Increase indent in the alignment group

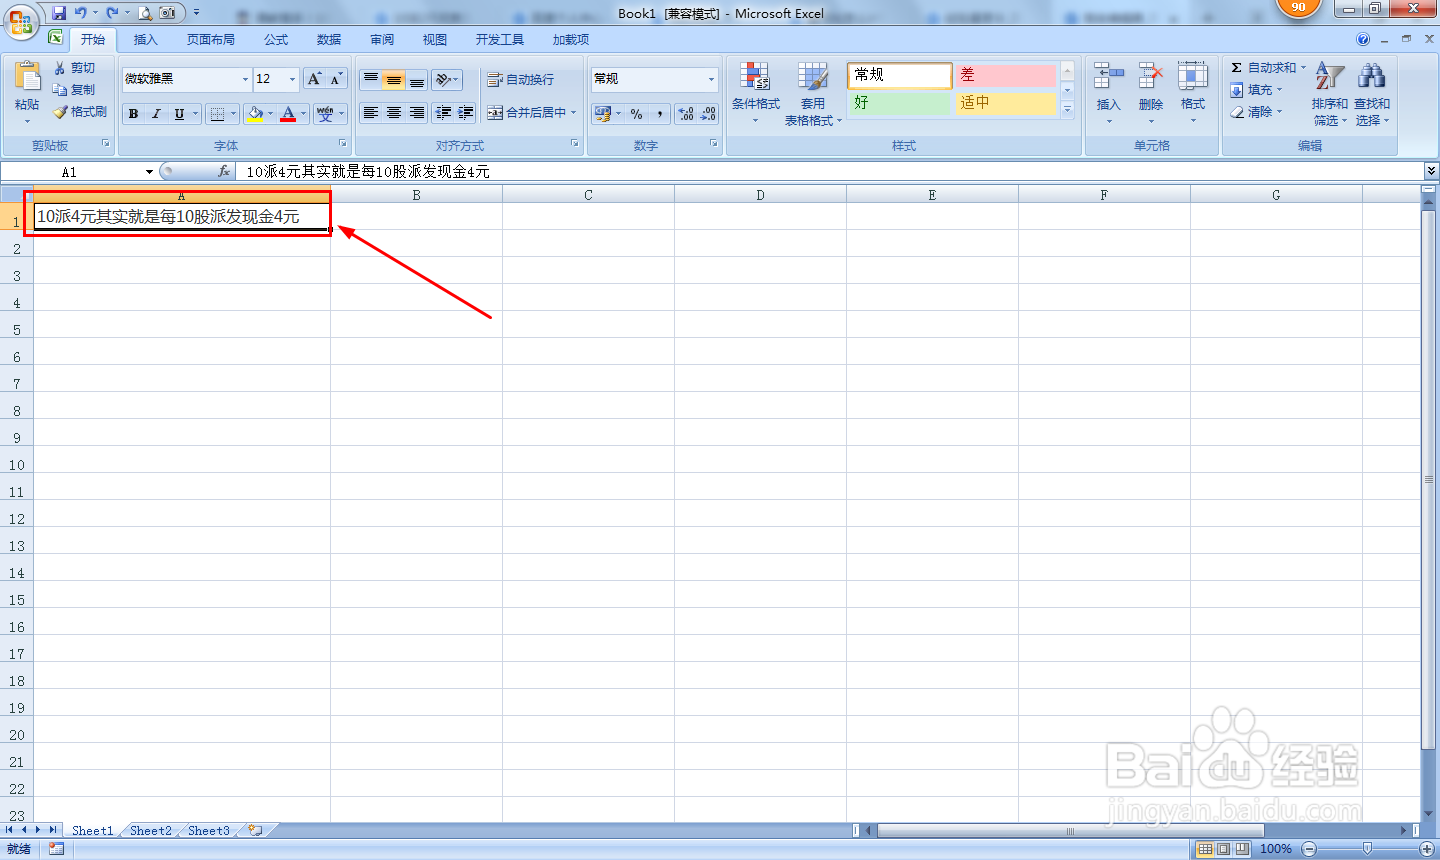(466, 113)
